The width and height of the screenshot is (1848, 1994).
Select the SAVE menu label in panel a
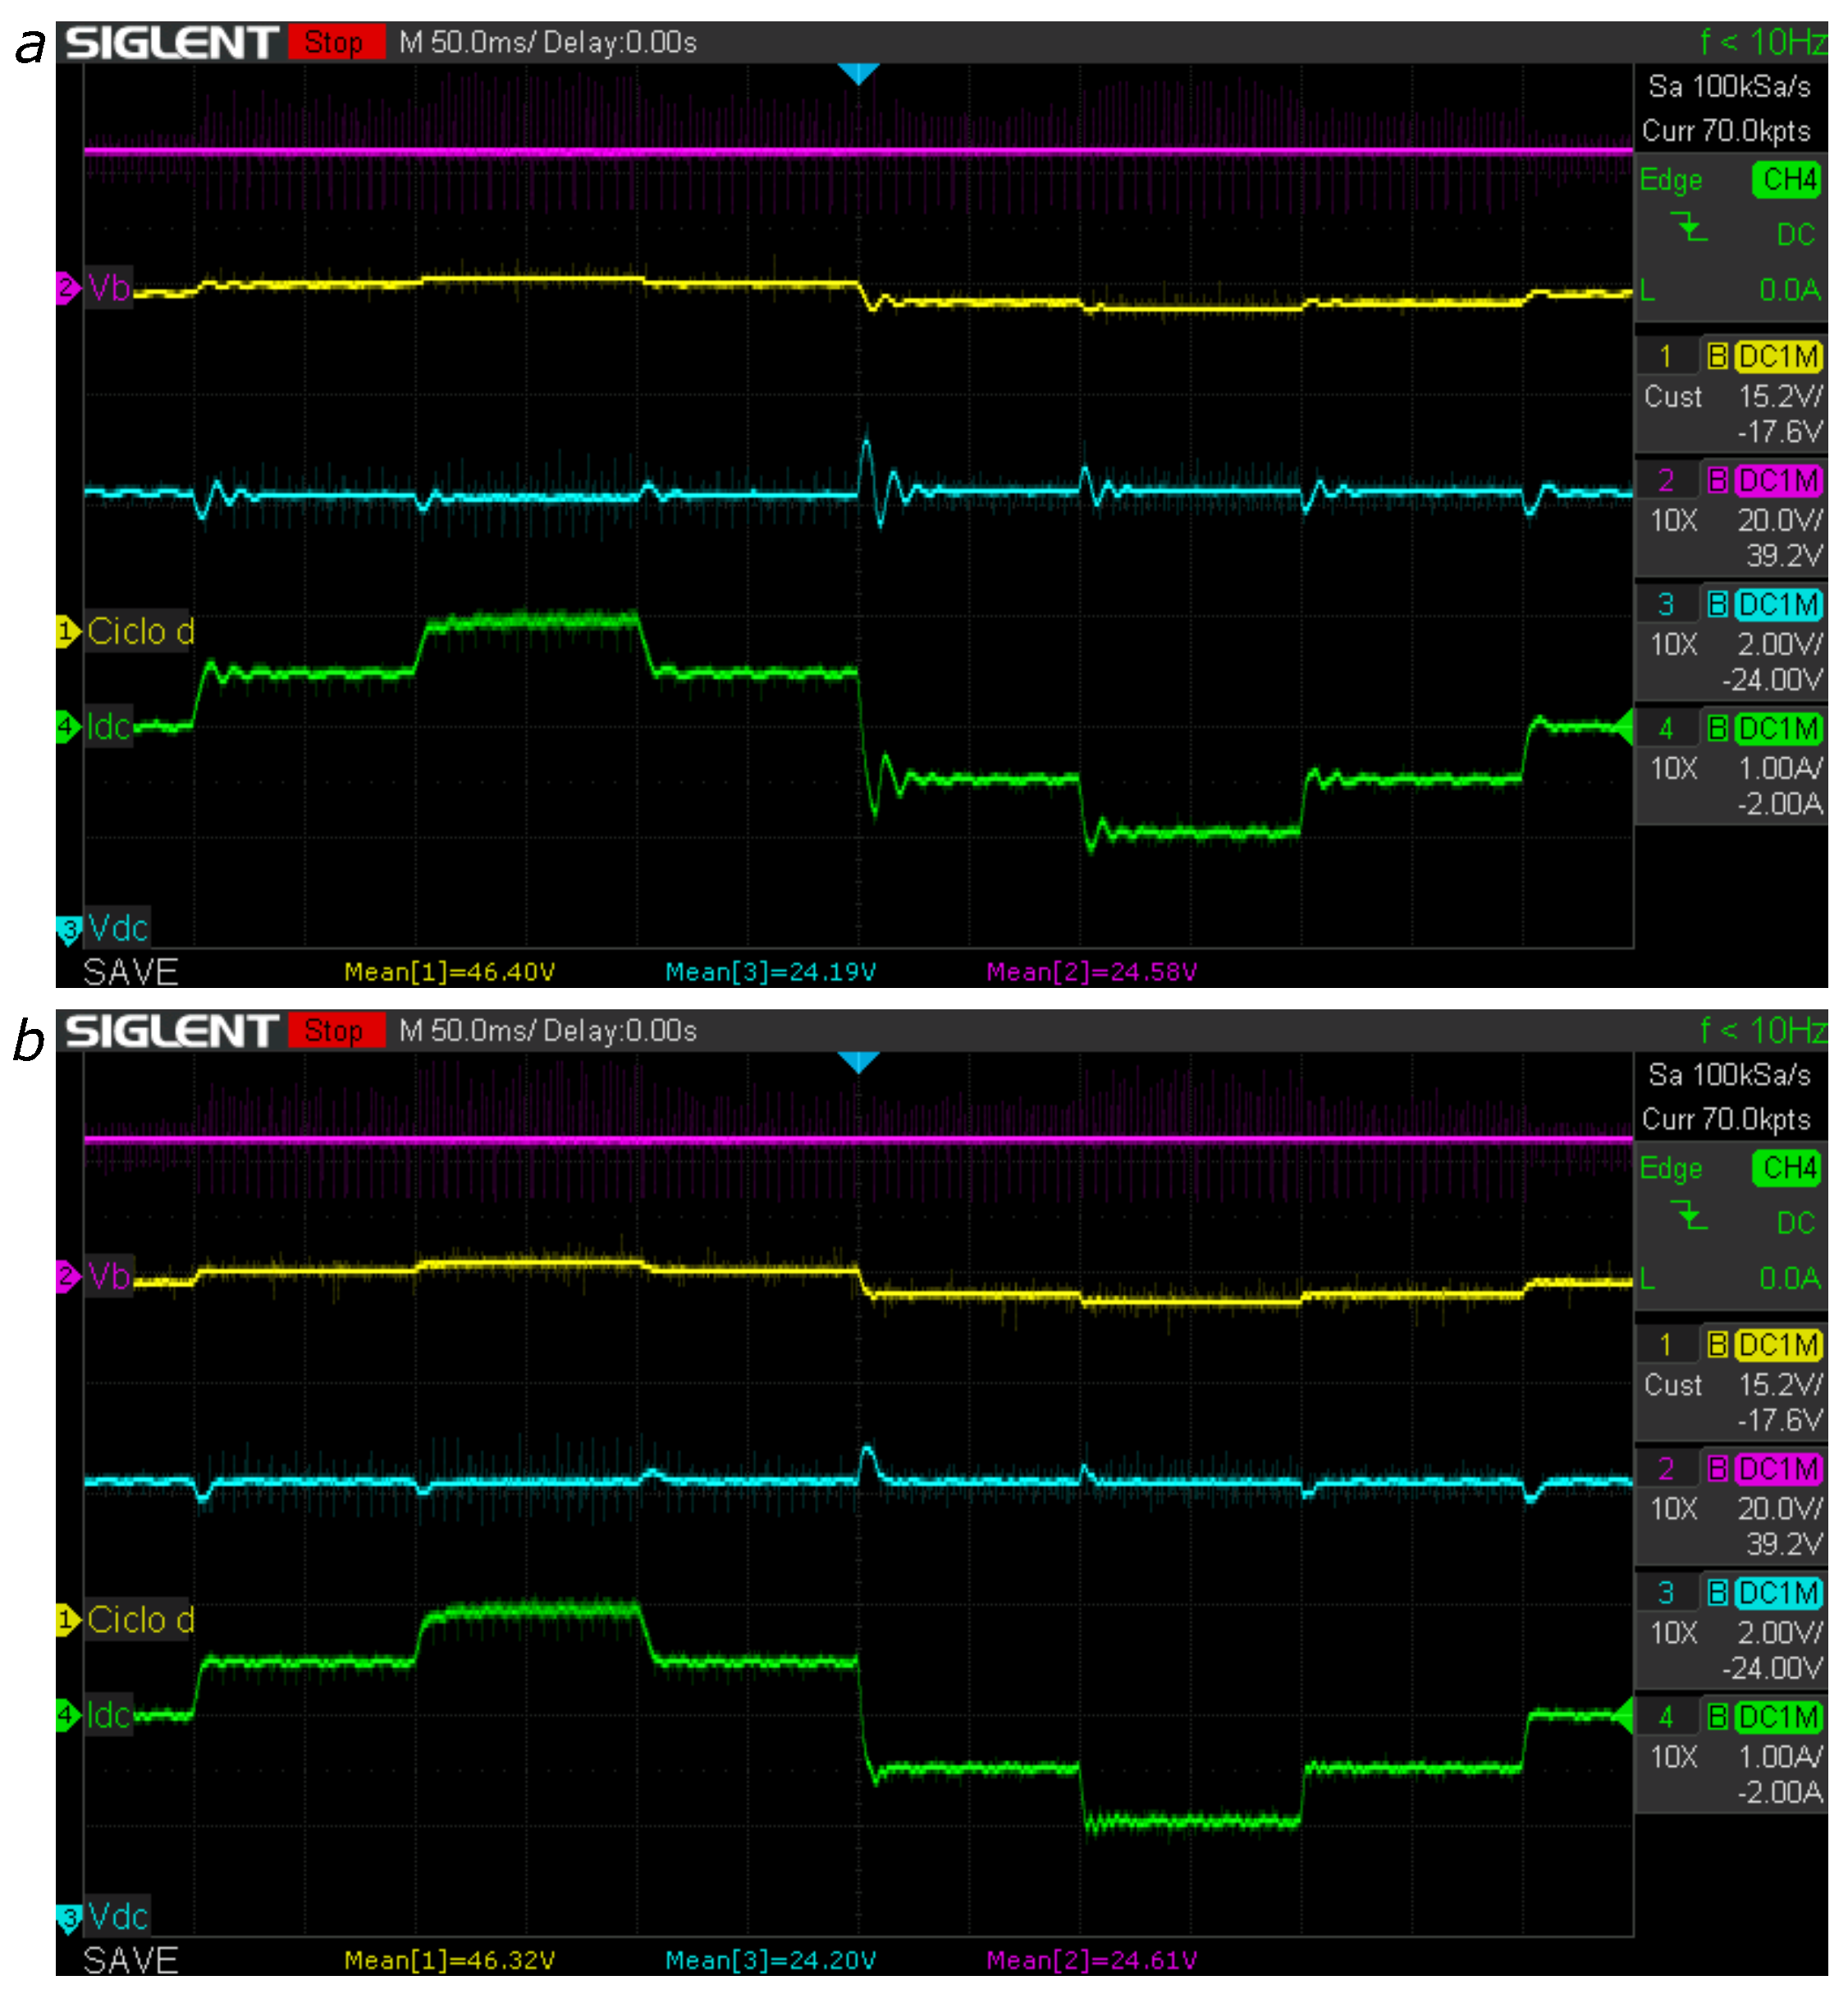click(130, 972)
